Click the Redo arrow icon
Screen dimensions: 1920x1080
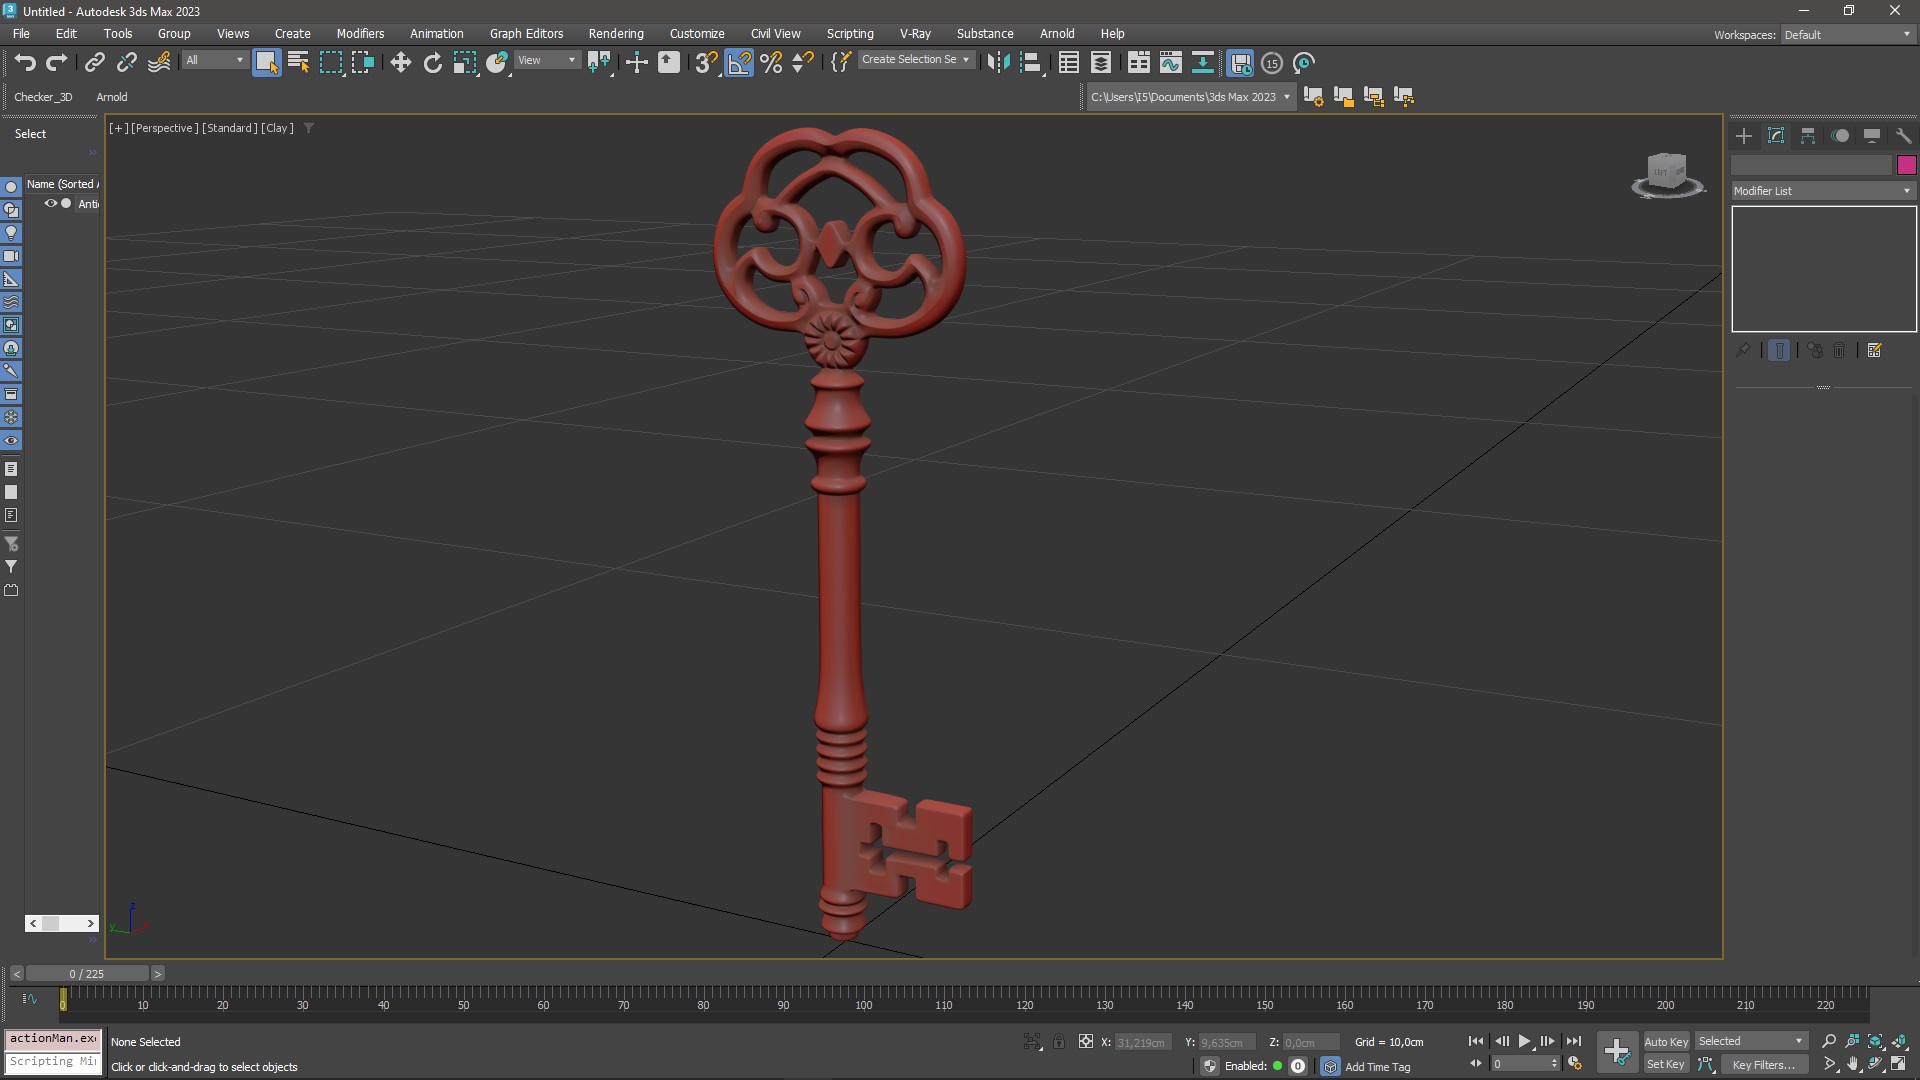pyautogui.click(x=57, y=63)
